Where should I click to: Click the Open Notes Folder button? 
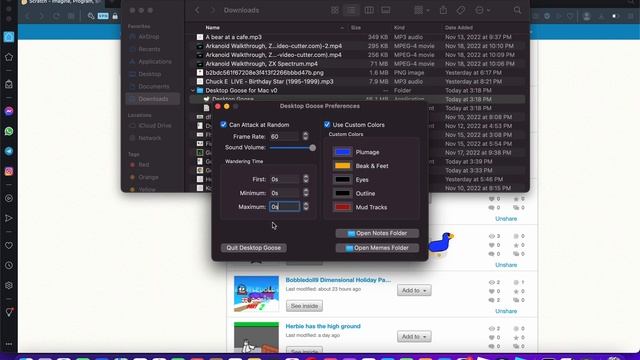coord(377,233)
